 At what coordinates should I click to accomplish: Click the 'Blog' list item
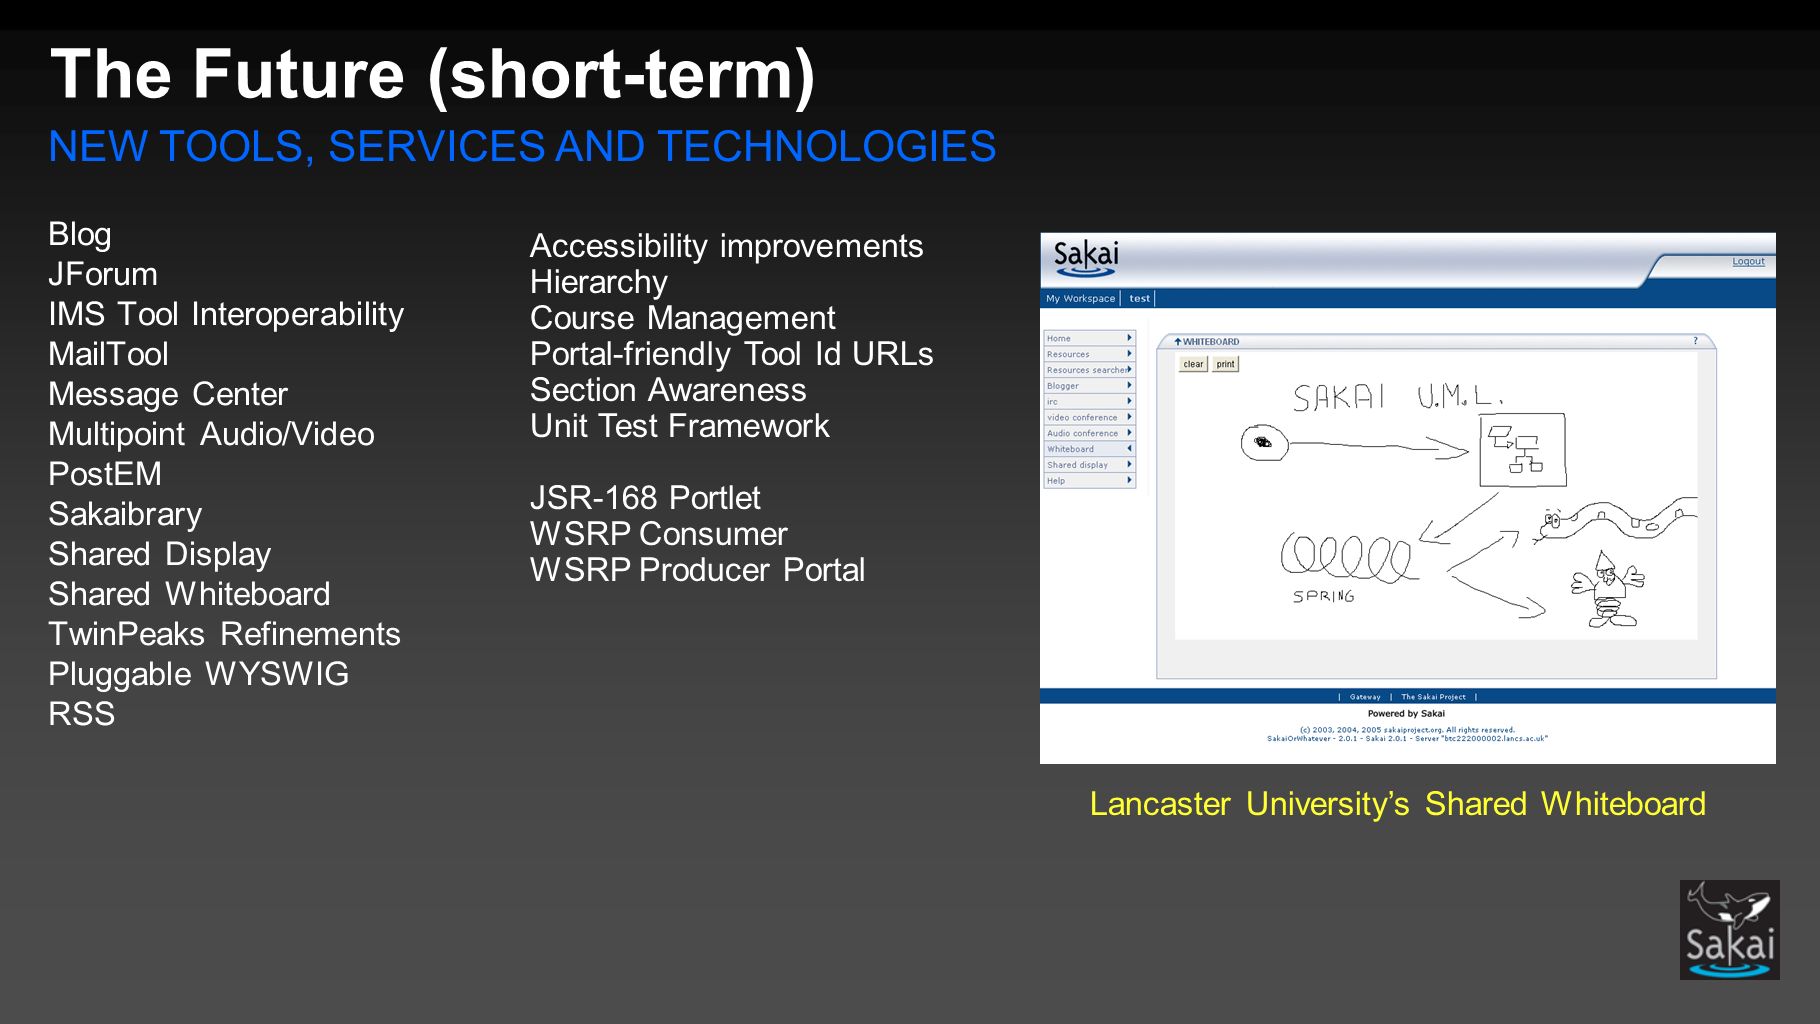click(x=80, y=235)
